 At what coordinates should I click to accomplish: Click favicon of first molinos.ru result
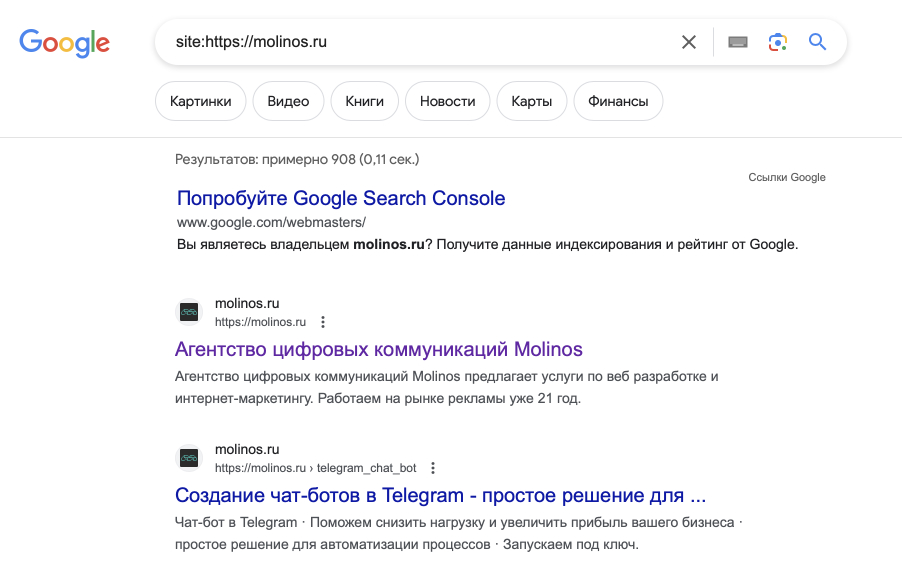click(189, 312)
